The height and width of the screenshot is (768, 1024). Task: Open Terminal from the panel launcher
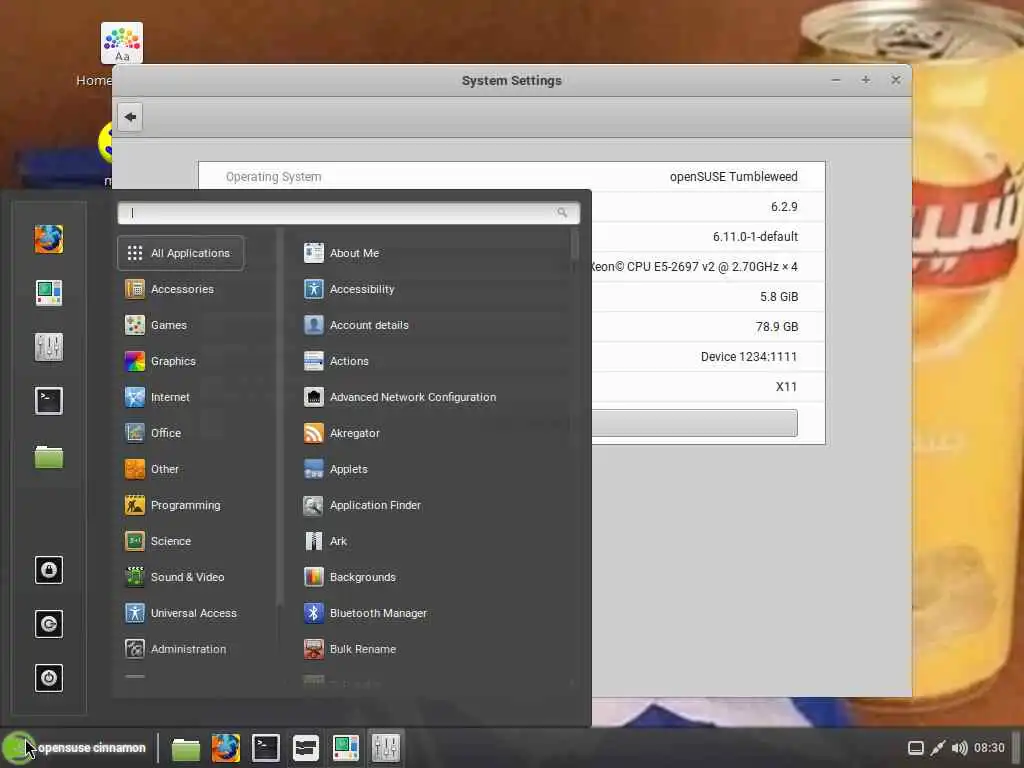pyautogui.click(x=266, y=748)
